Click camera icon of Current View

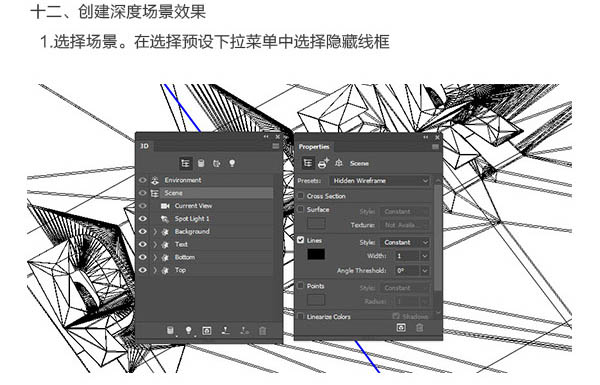coord(165,206)
